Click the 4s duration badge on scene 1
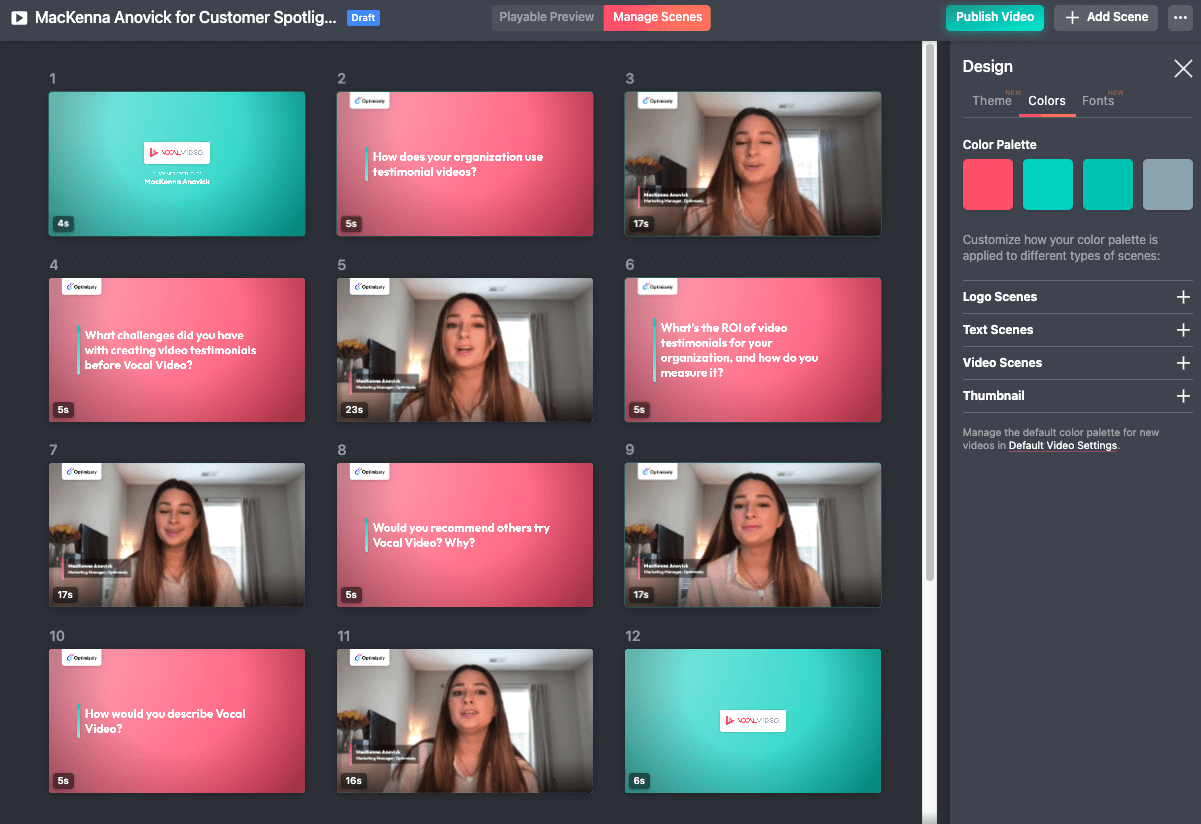This screenshot has height=824, width=1201. [62, 224]
